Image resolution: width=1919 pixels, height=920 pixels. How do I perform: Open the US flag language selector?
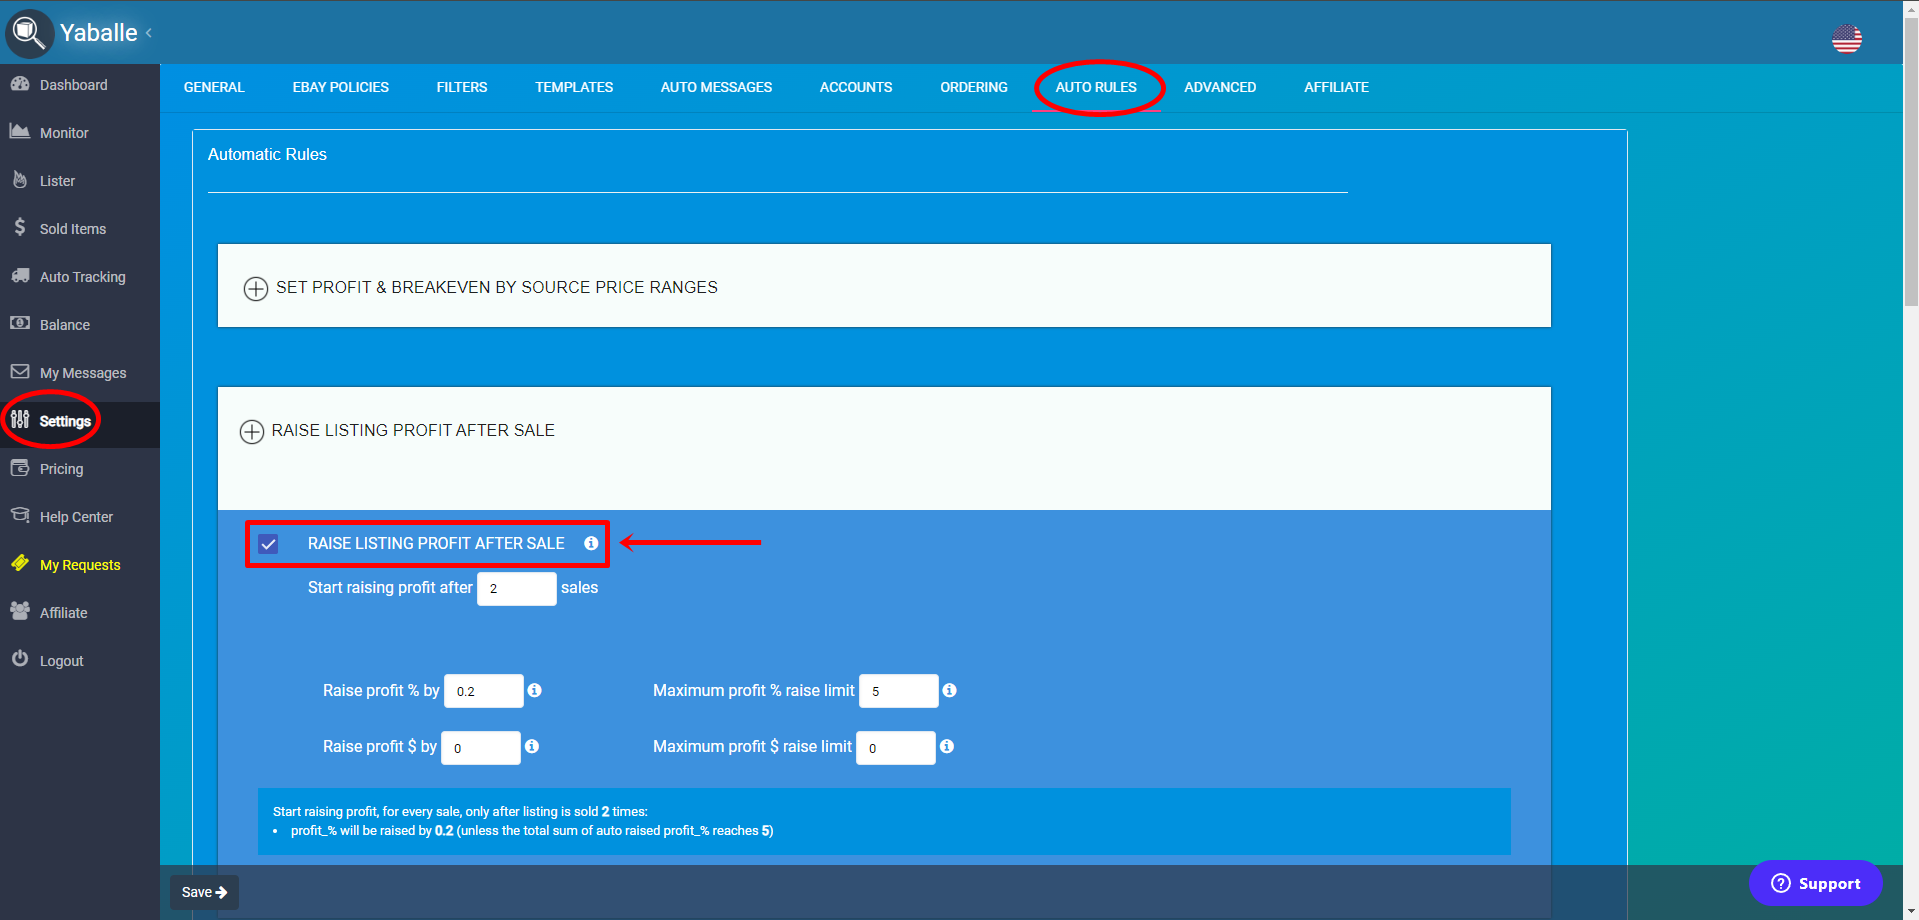pyautogui.click(x=1846, y=39)
